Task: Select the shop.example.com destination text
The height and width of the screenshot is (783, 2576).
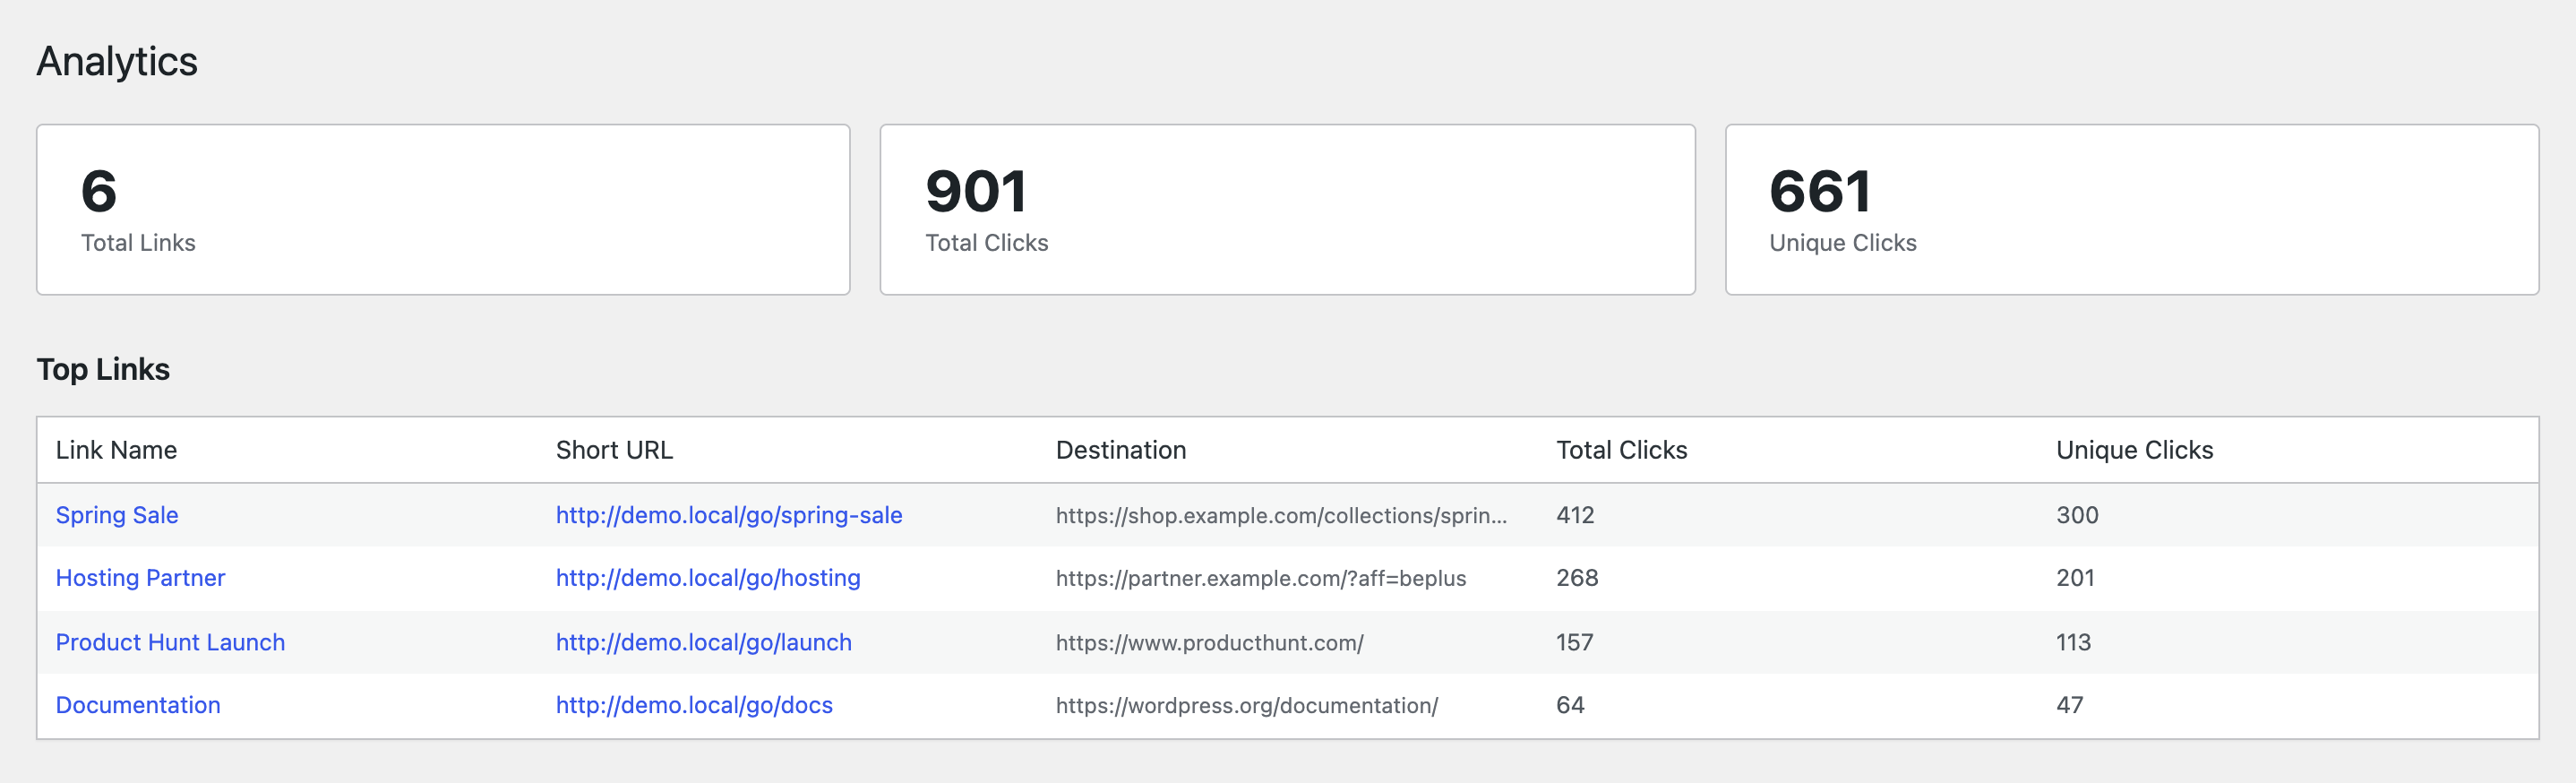Action: pyautogui.click(x=1281, y=515)
